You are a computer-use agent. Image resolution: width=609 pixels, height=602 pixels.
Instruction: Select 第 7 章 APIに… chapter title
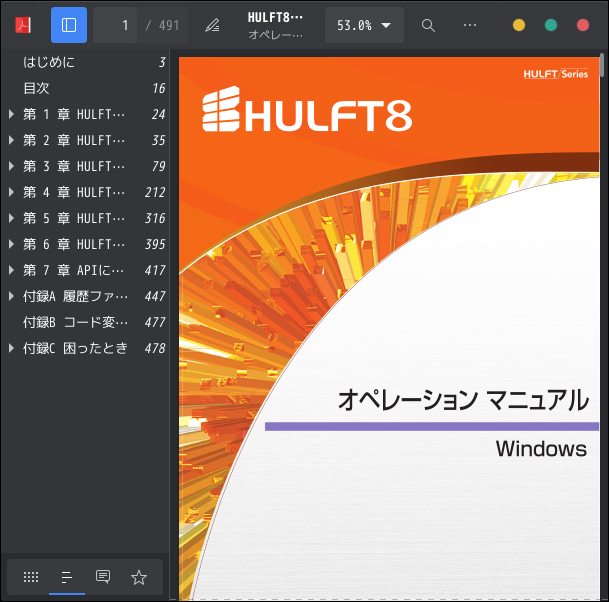[74, 270]
